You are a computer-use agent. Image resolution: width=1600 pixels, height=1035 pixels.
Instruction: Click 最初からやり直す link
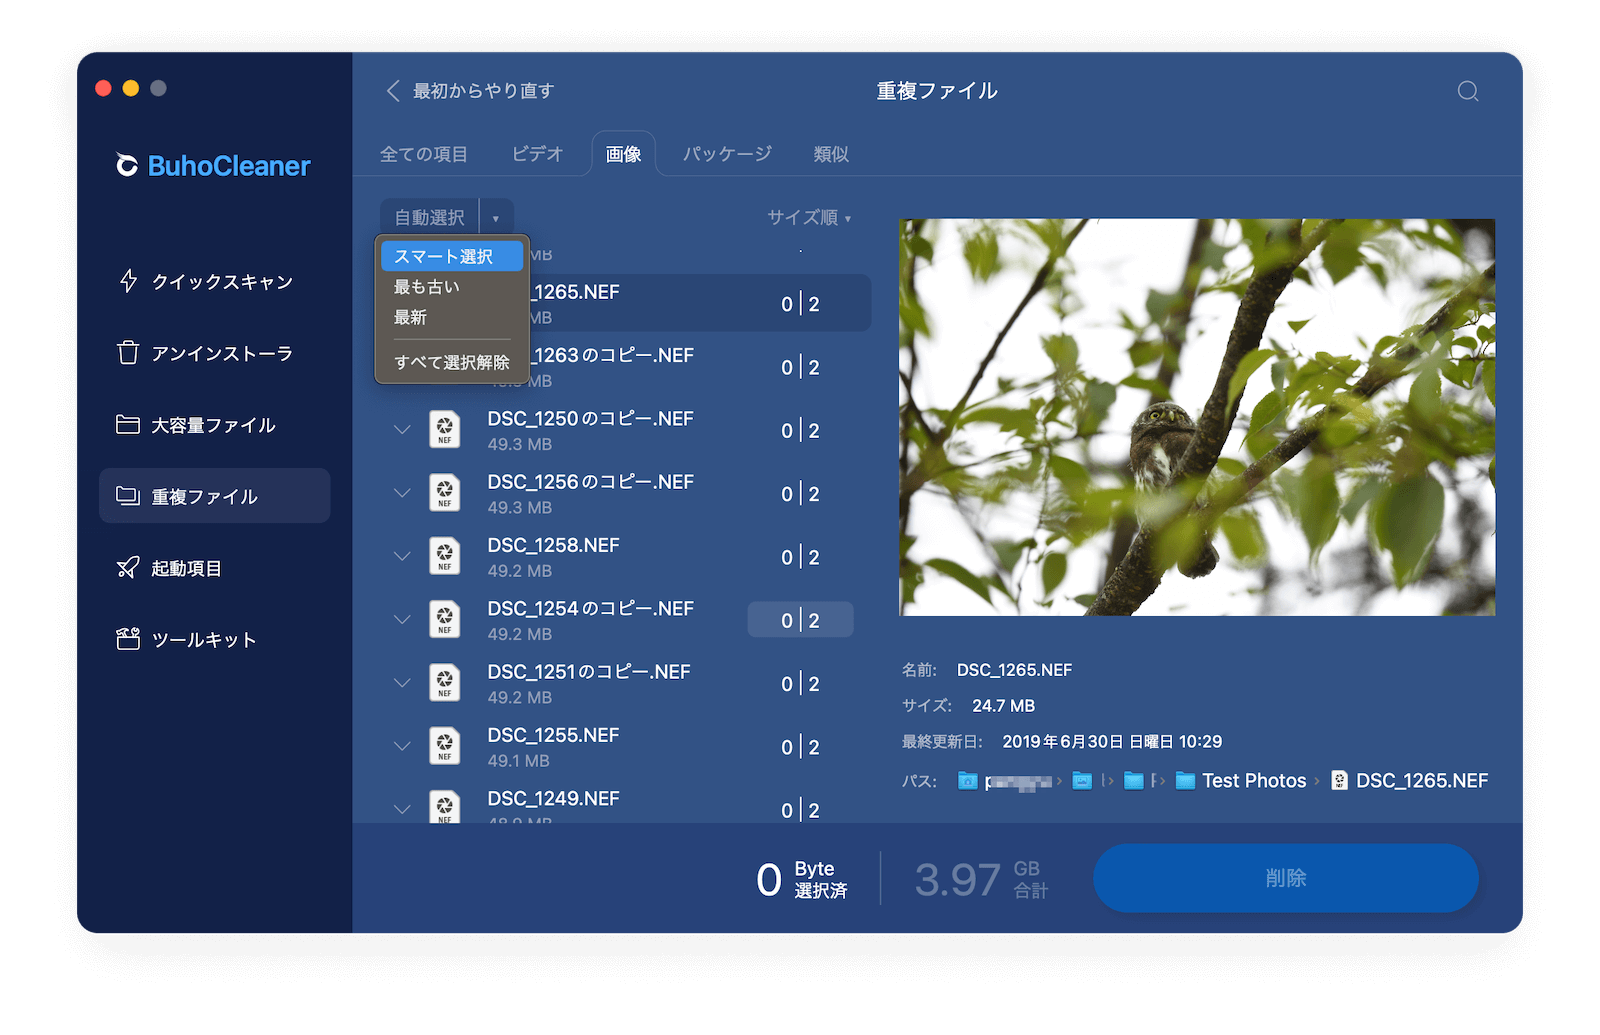pos(484,91)
